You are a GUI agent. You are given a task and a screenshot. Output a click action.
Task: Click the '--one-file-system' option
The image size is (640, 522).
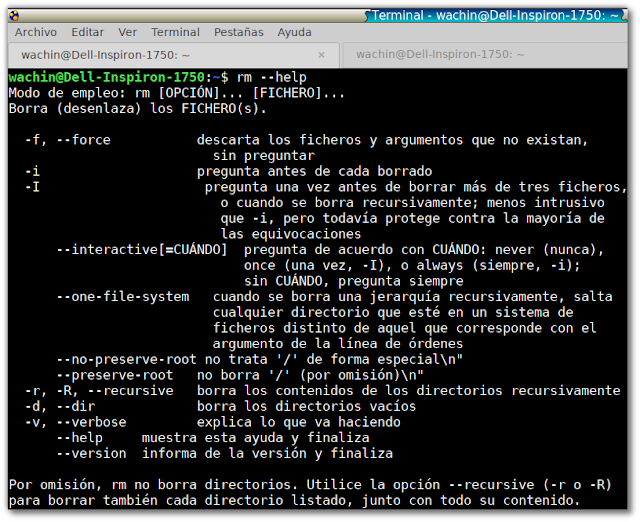pyautogui.click(x=123, y=296)
